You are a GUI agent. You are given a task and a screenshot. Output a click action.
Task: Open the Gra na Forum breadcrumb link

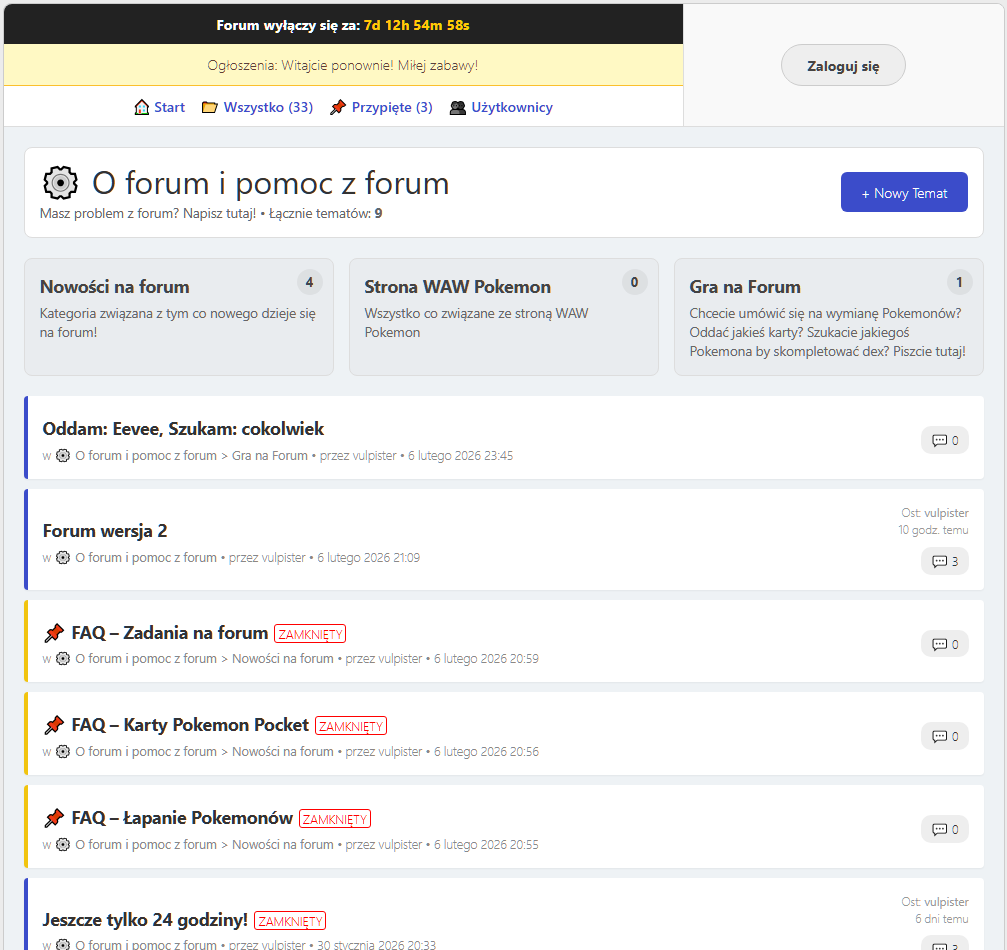[270, 455]
